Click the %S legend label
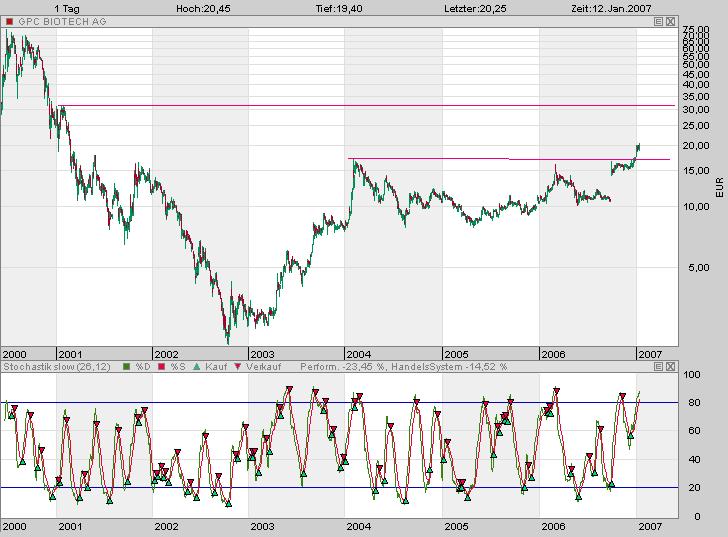Screen dimensions: 728x537 click(x=178, y=367)
